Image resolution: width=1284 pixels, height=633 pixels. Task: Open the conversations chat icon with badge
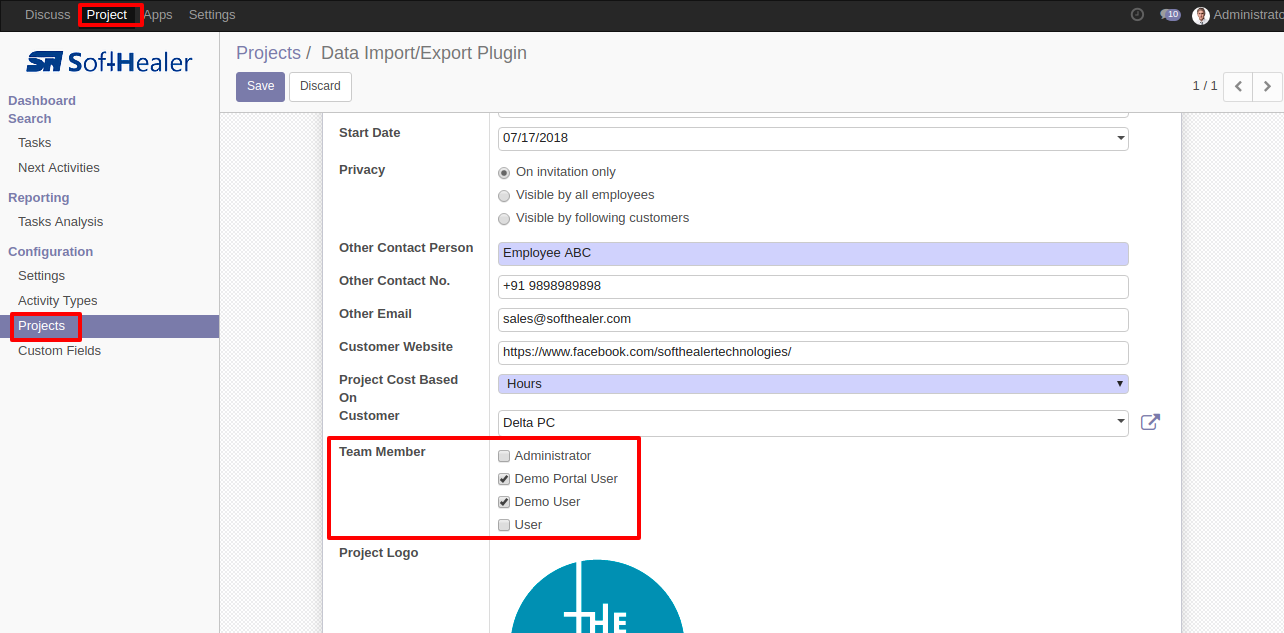pos(1170,15)
